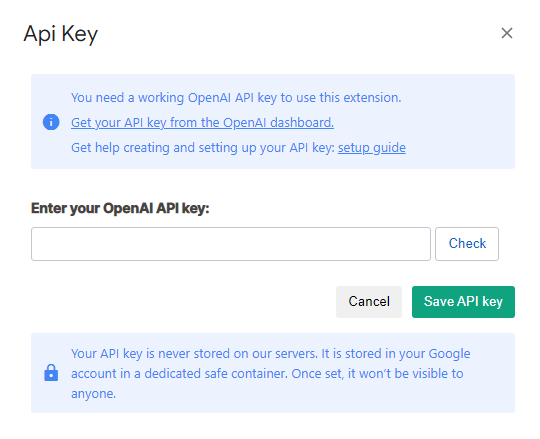Viewport: 540px width, 439px height.
Task: Click the blue info circle icon
Action: (x=51, y=122)
